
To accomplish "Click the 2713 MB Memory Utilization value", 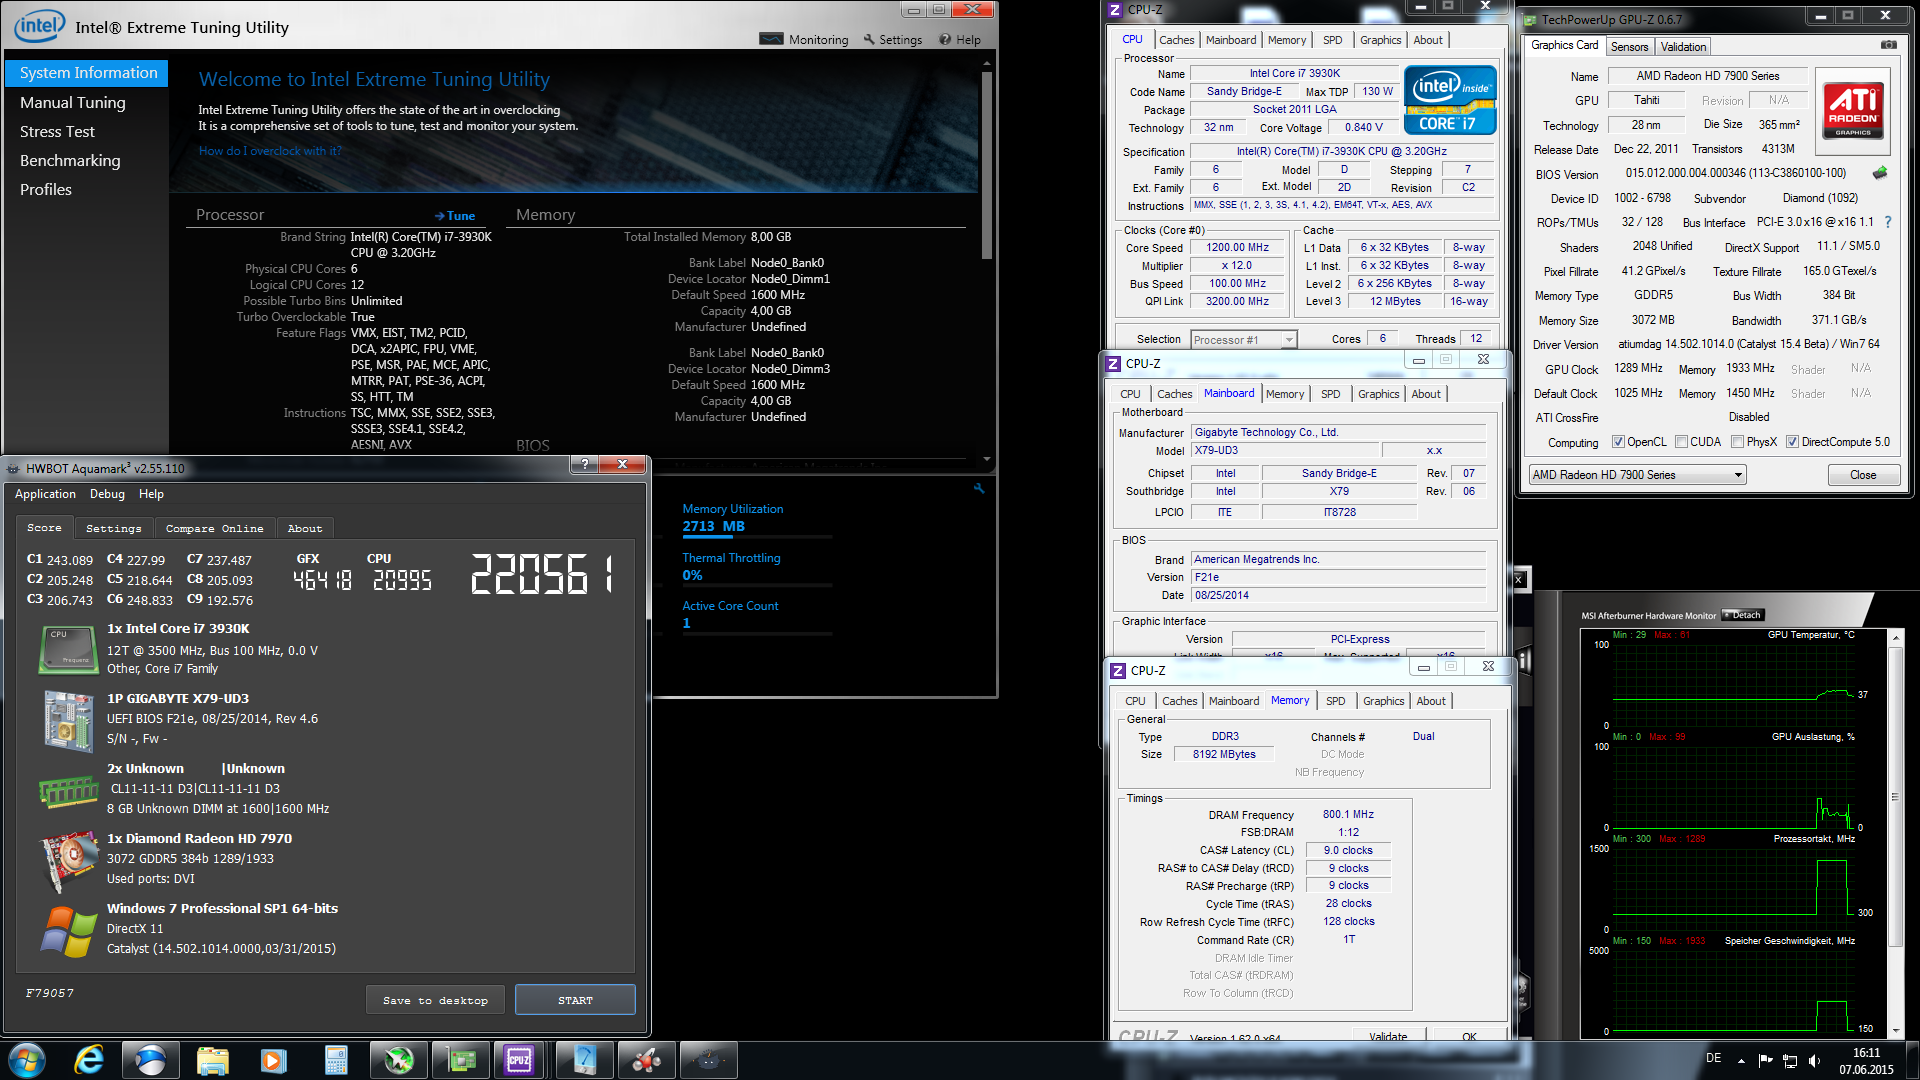I will 713,526.
